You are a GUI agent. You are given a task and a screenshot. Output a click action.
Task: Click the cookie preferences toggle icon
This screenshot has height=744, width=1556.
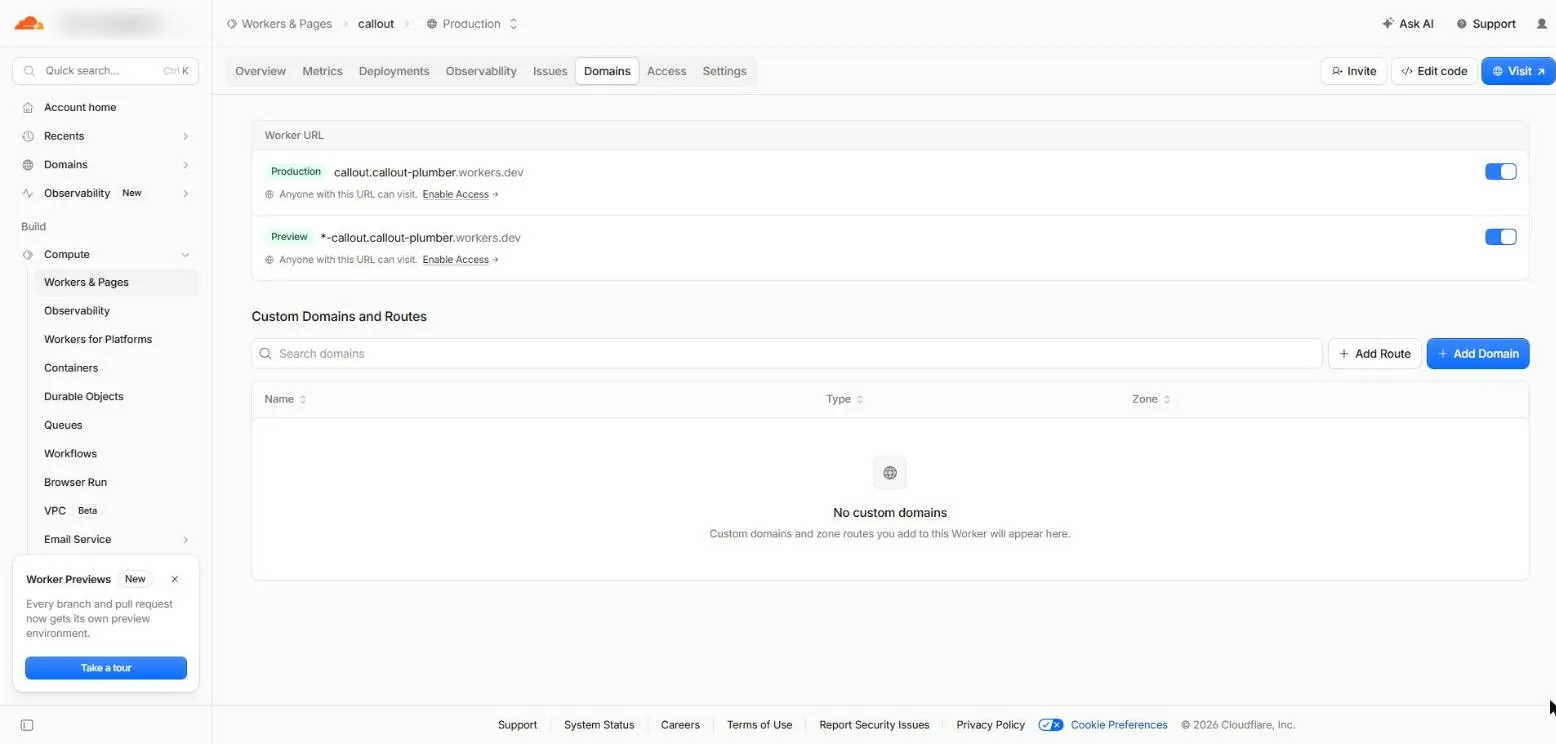1050,725
